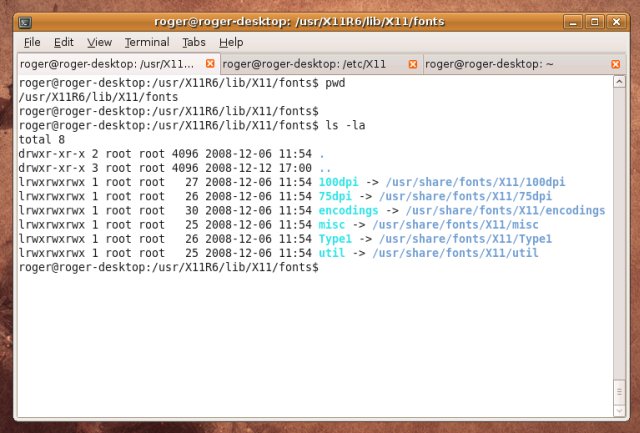
Task: Click the scrollbar up arrow
Action: (x=619, y=82)
